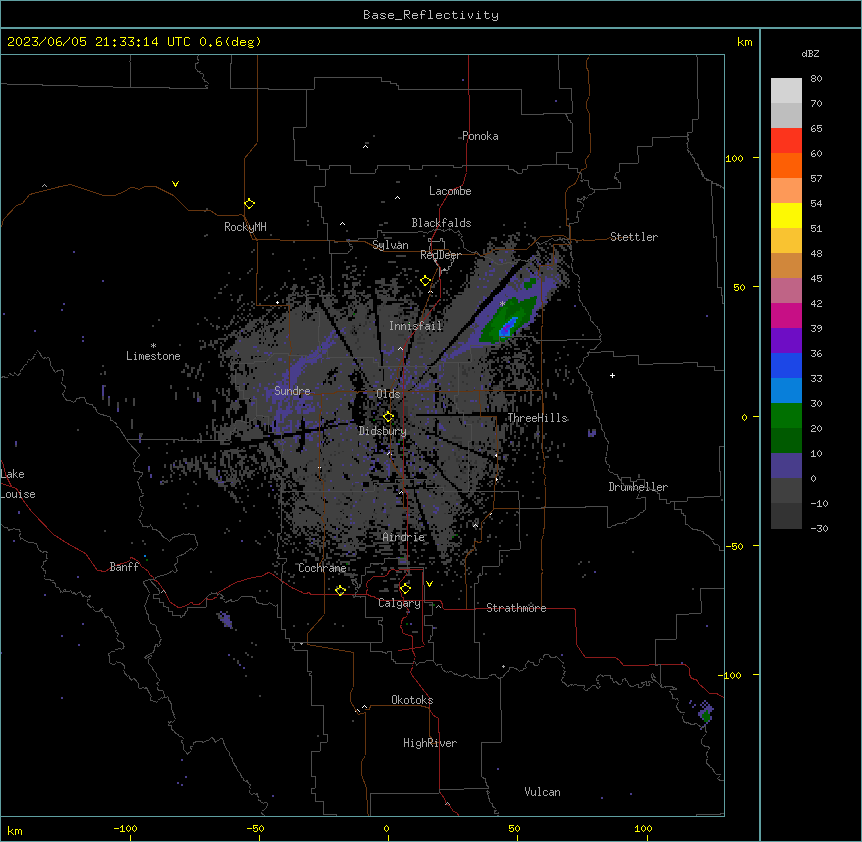Click the Base_Reflectivity title text

431,15
